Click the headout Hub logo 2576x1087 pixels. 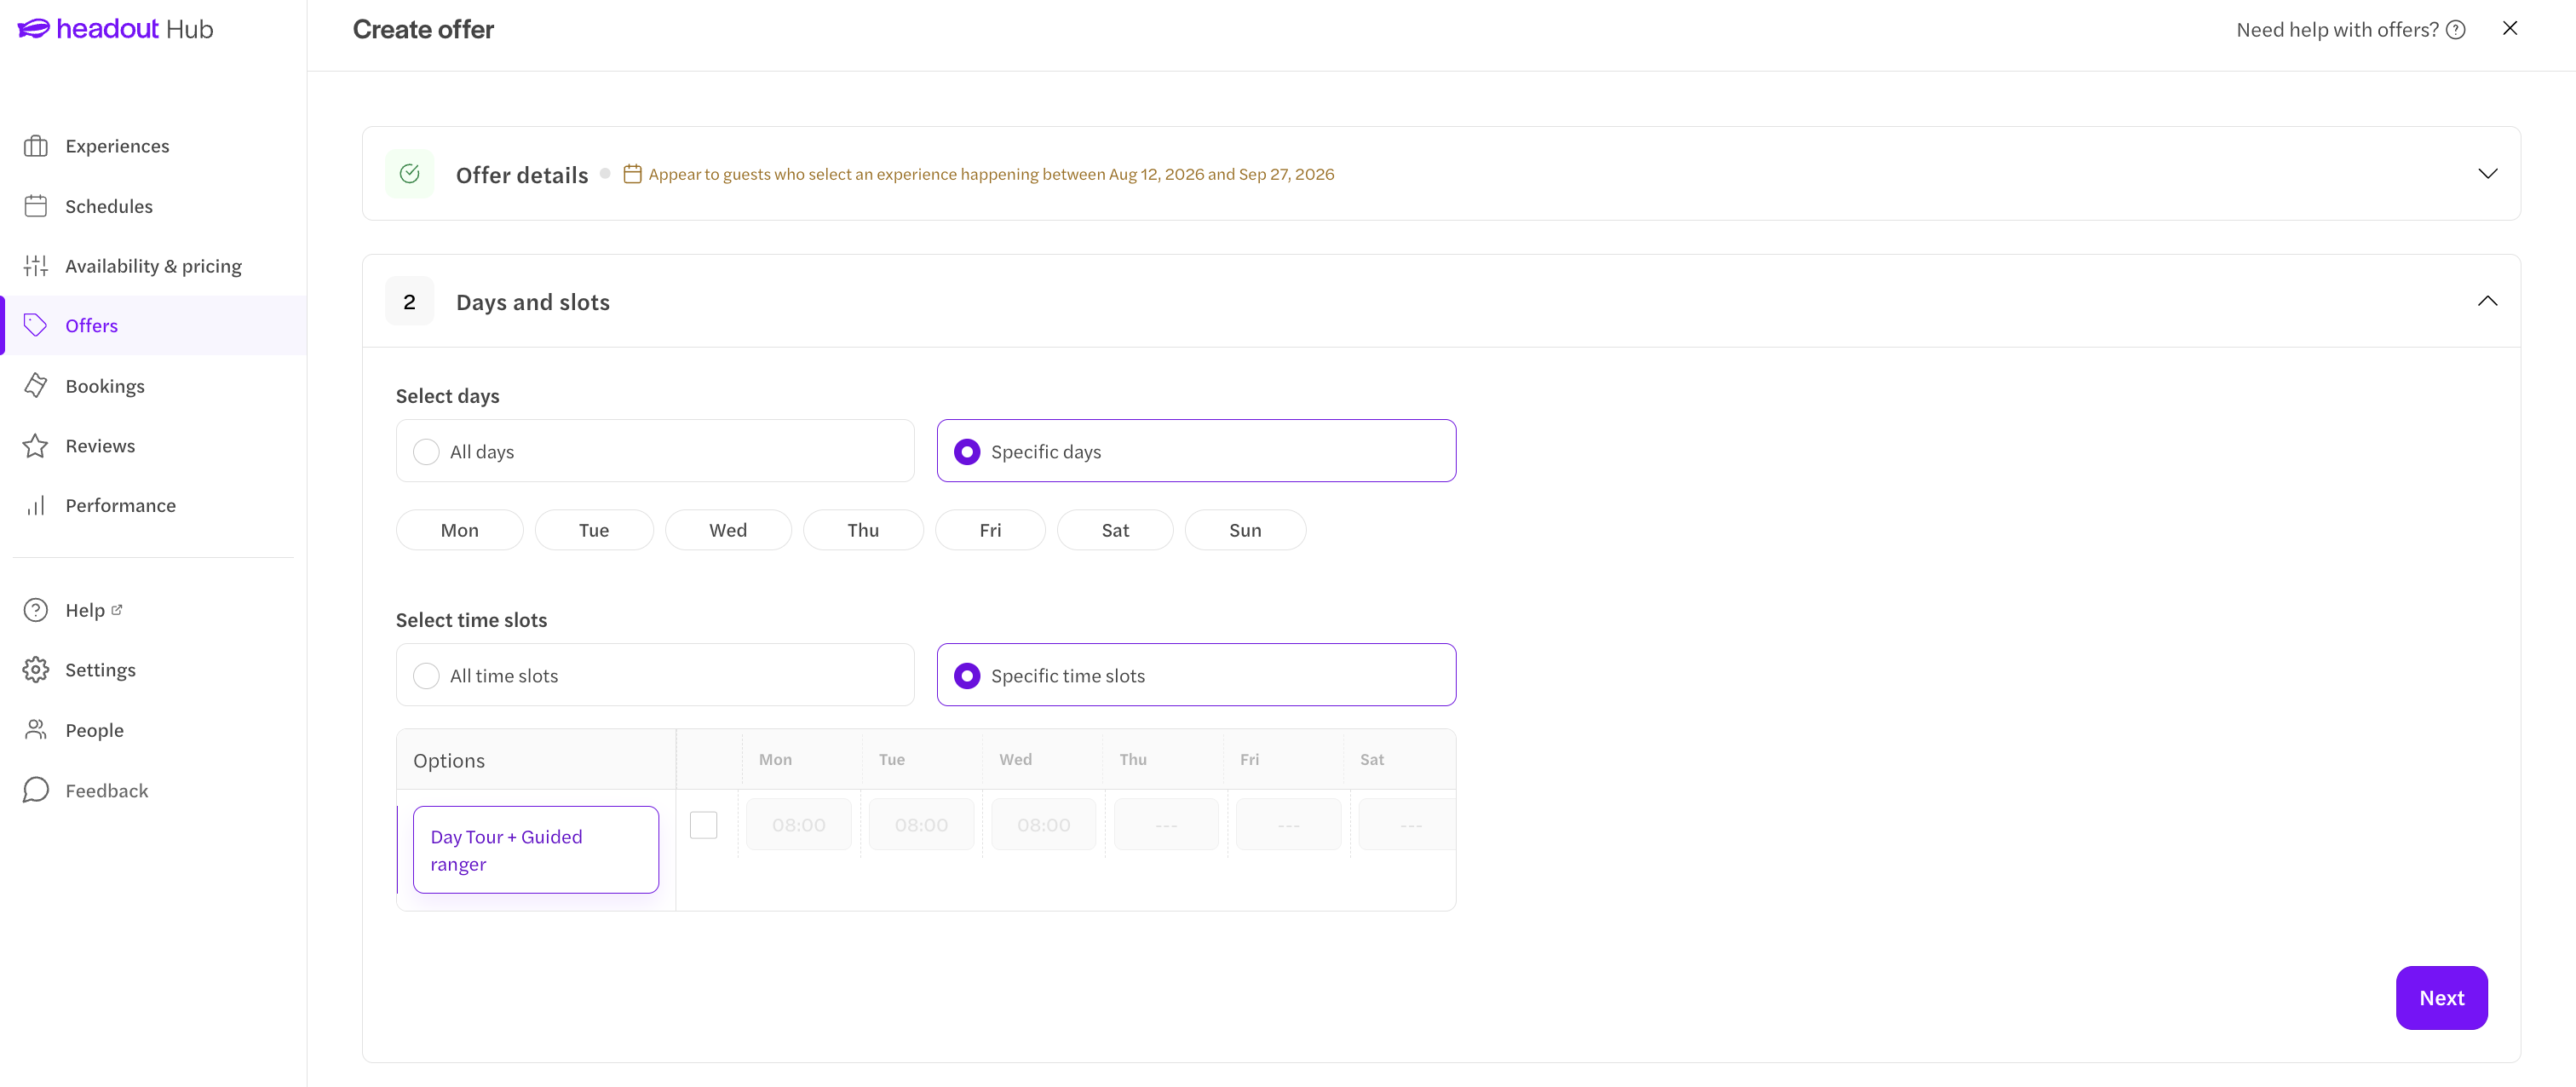pos(115,29)
